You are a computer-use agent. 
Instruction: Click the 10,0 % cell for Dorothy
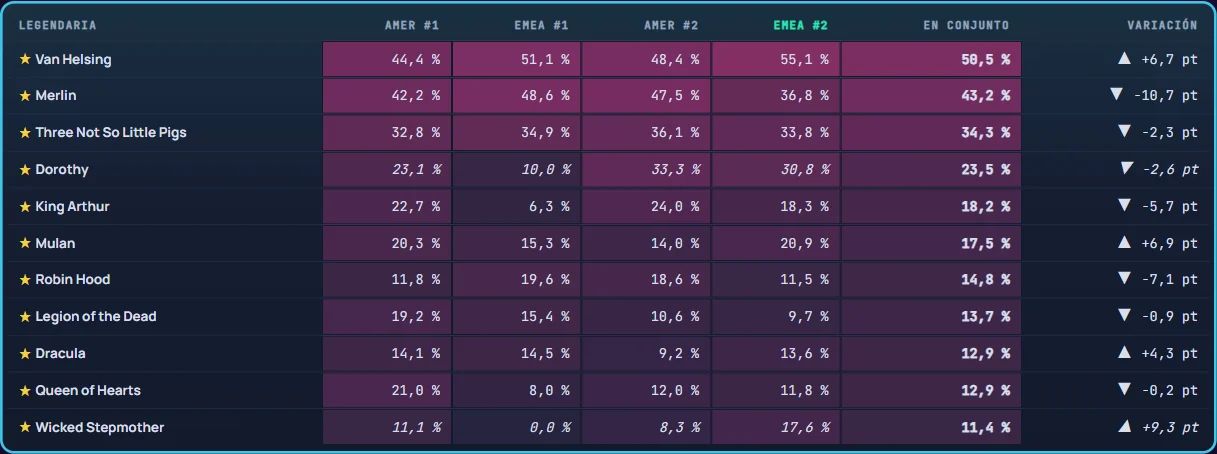(x=517, y=170)
